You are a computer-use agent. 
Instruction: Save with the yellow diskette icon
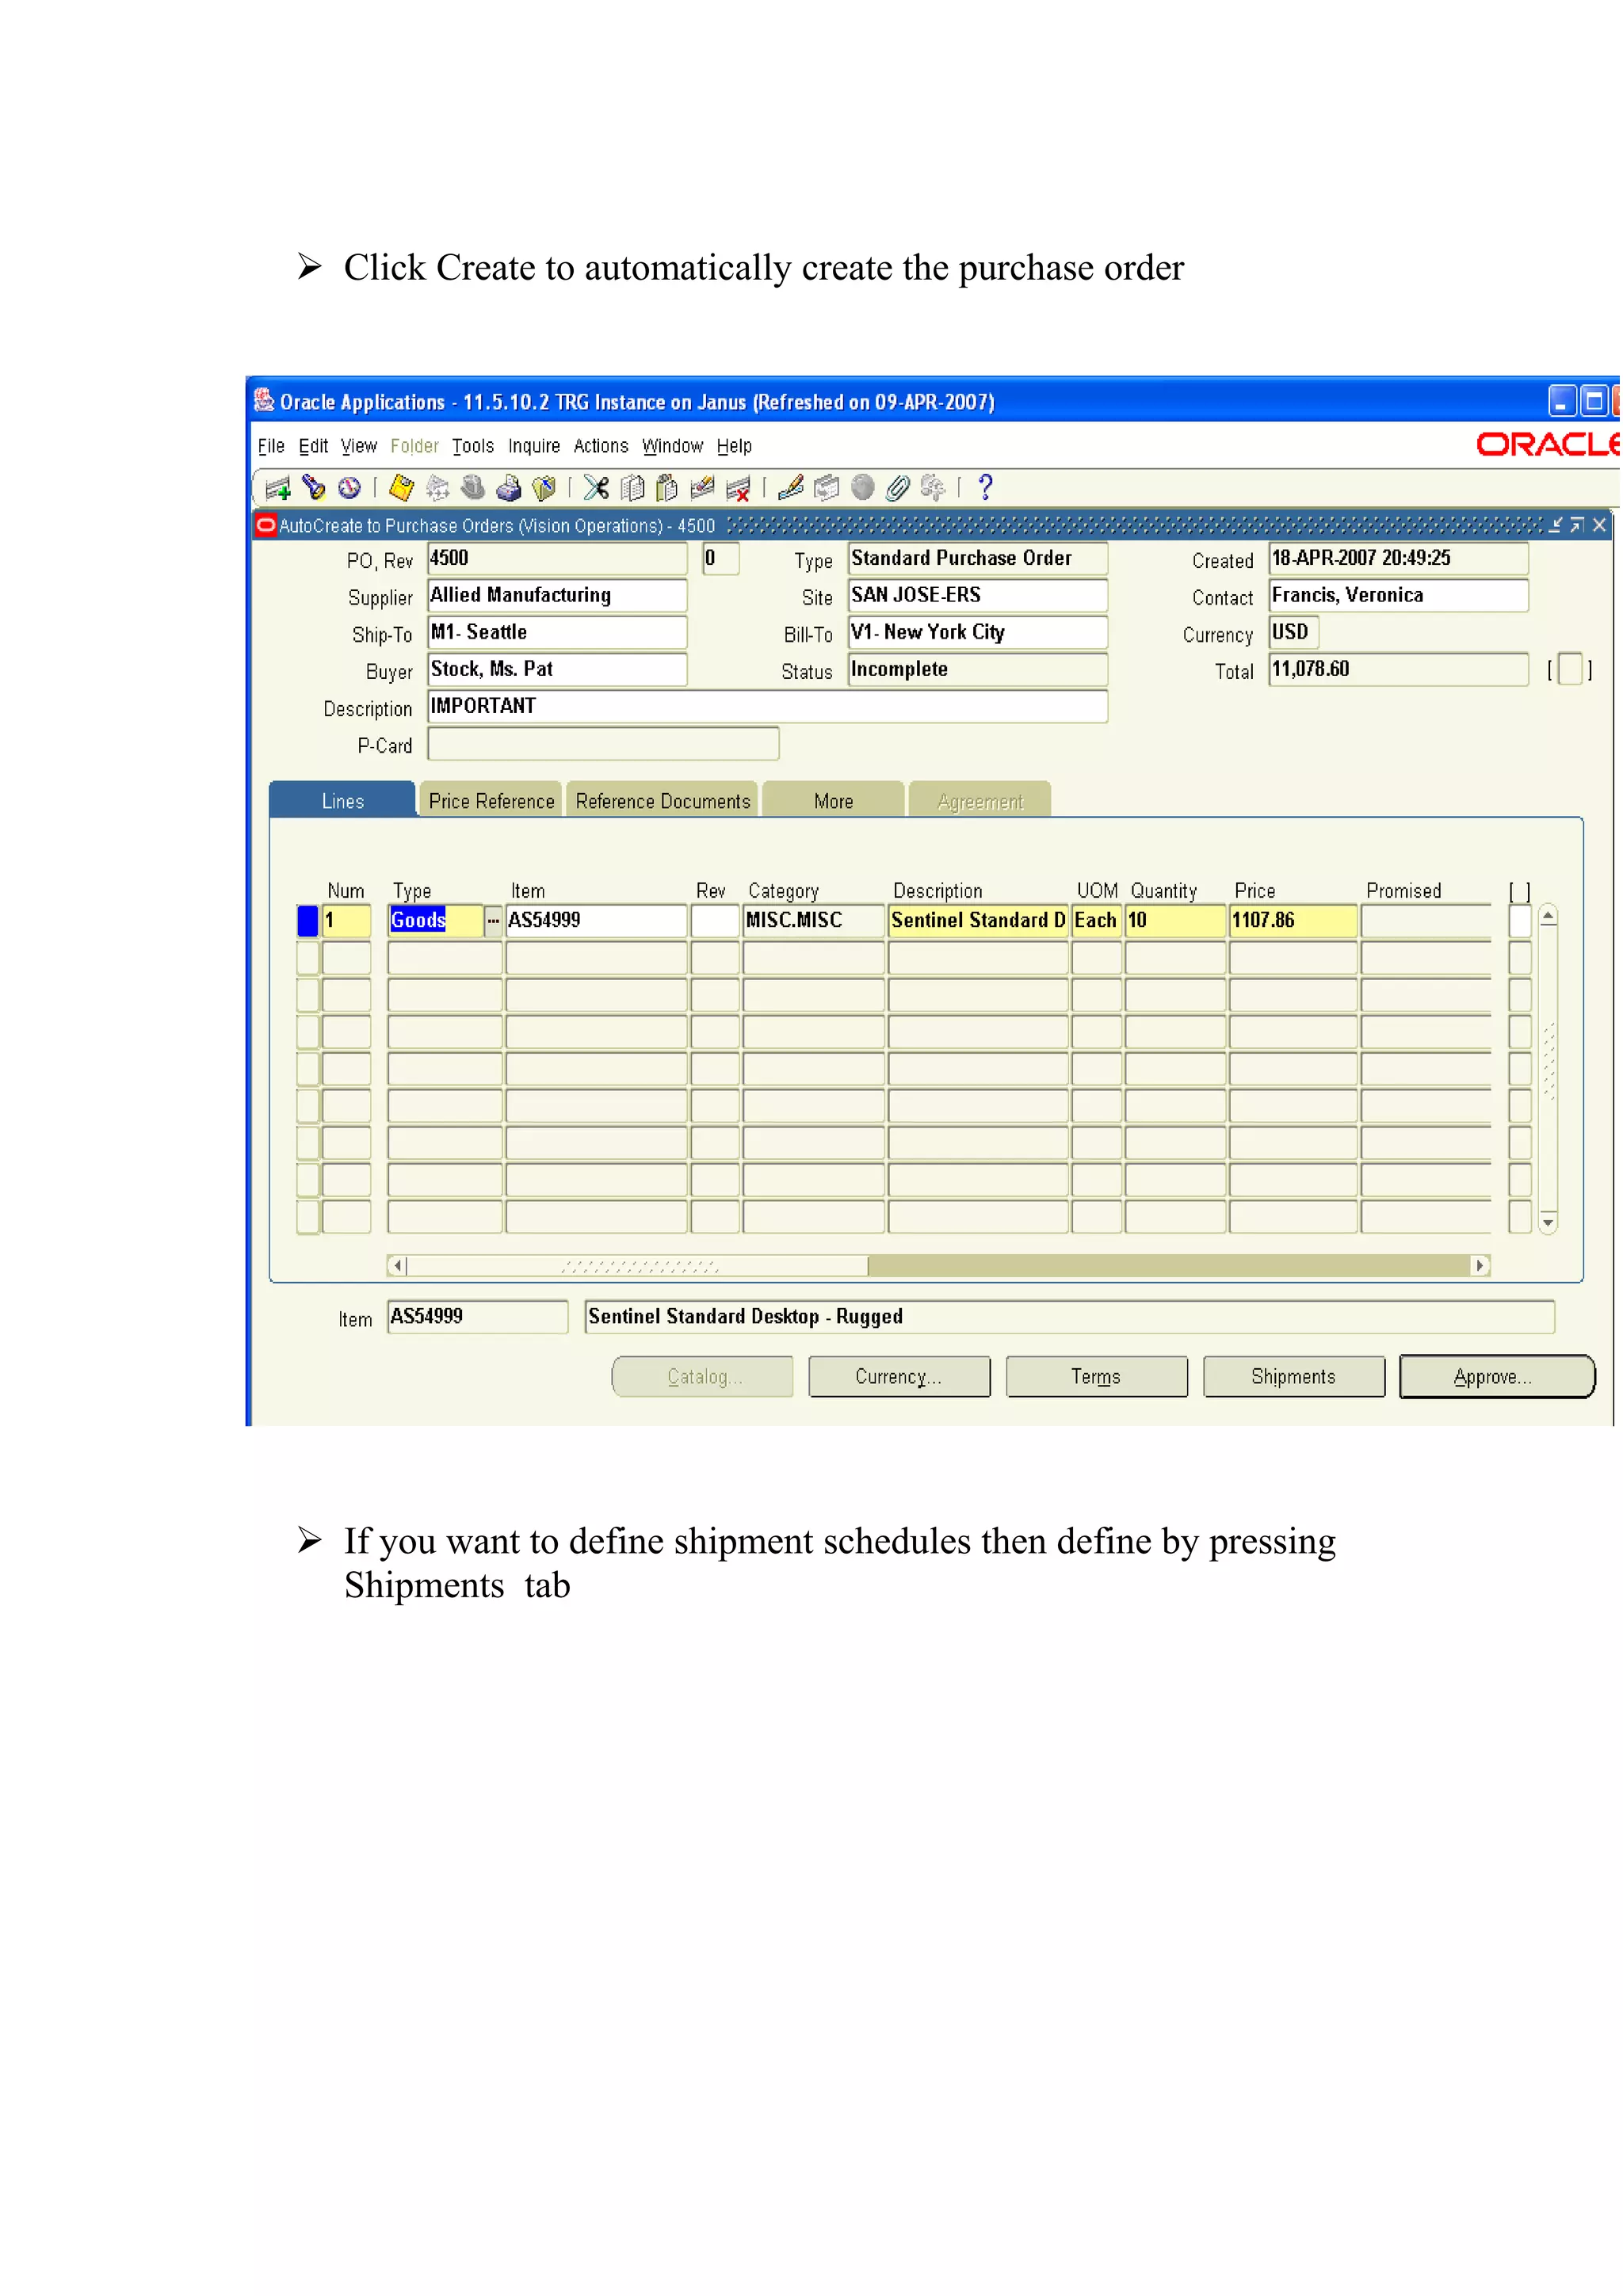coord(402,488)
